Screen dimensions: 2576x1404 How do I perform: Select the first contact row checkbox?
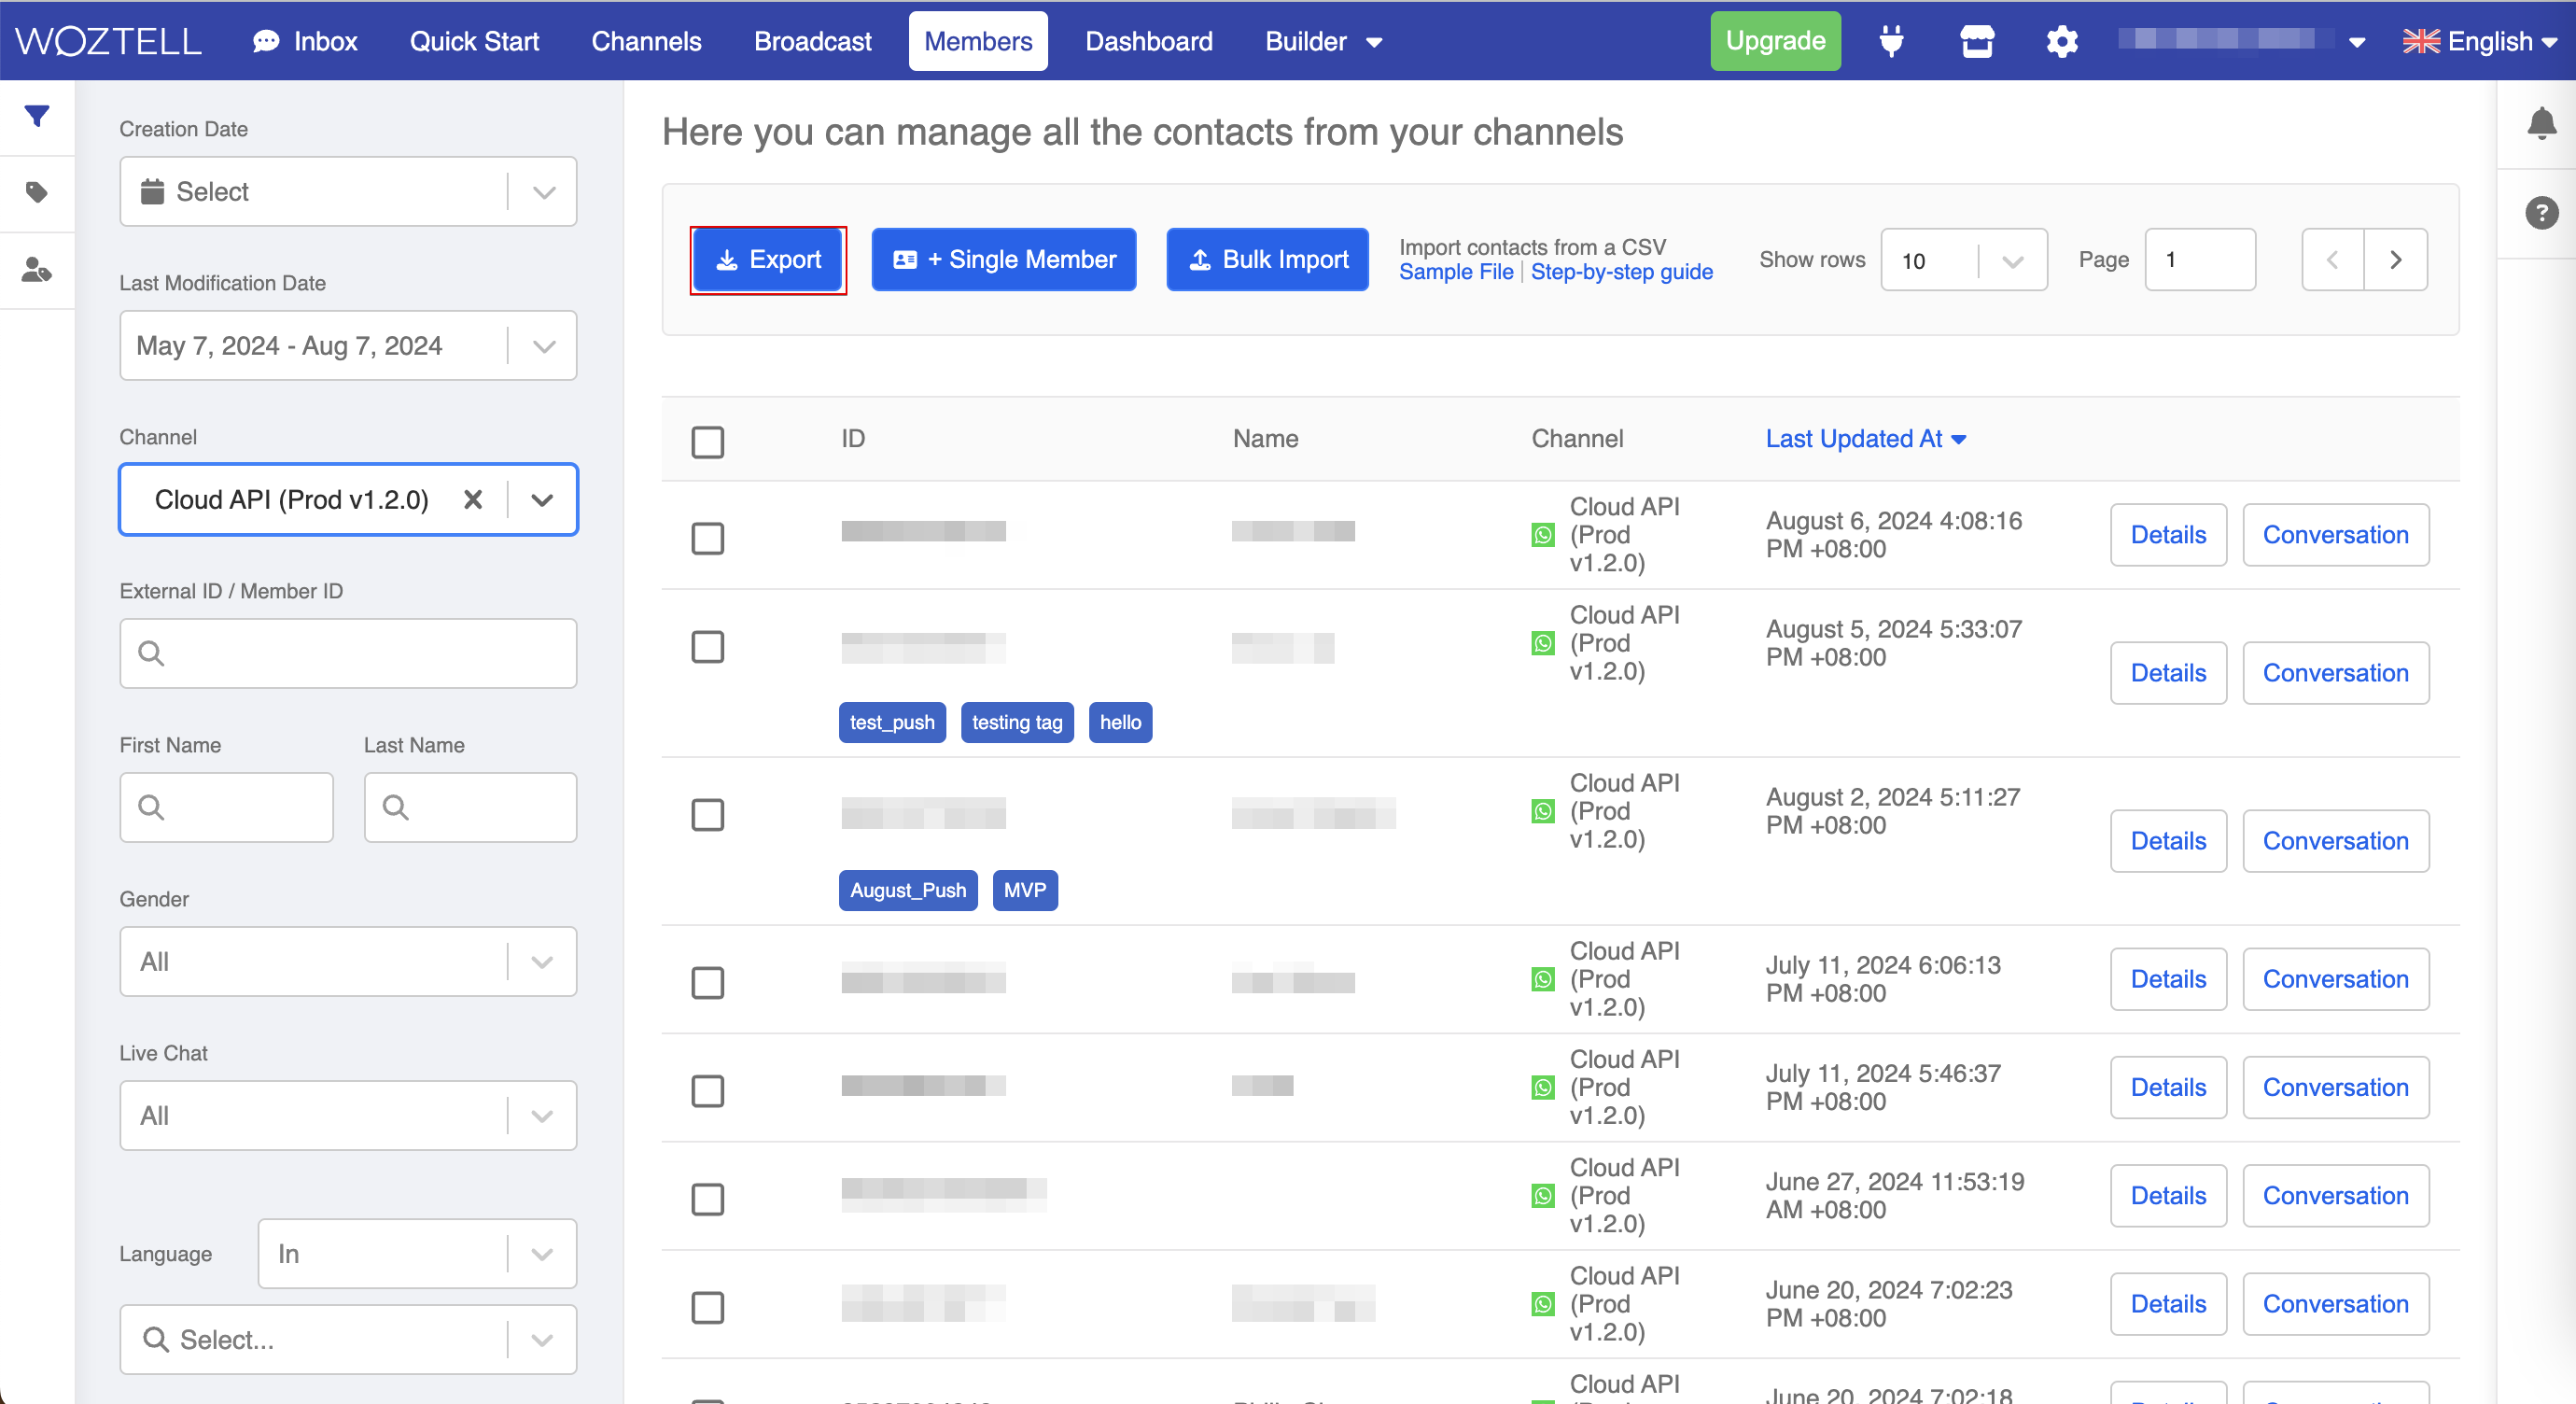coord(708,538)
